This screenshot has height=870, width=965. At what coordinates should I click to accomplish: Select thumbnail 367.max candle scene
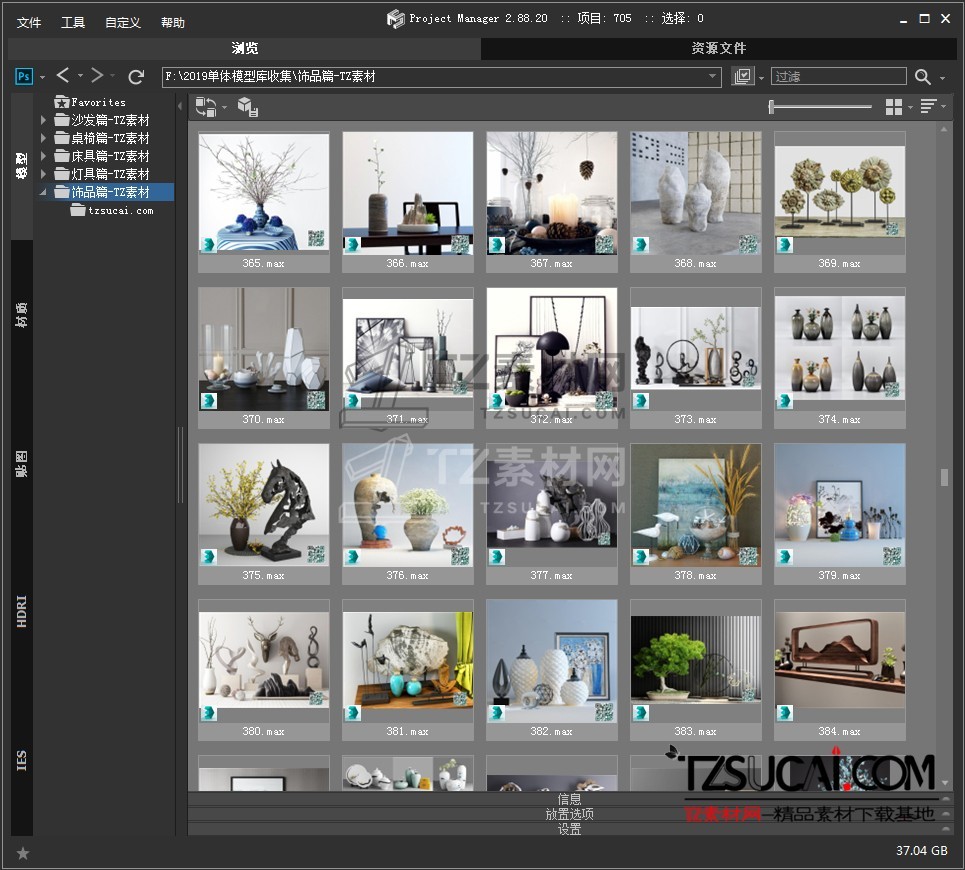coord(551,202)
